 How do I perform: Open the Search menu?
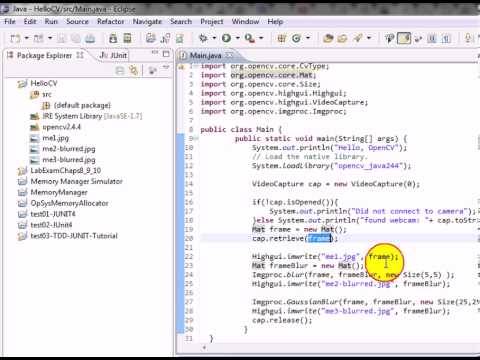point(181,22)
